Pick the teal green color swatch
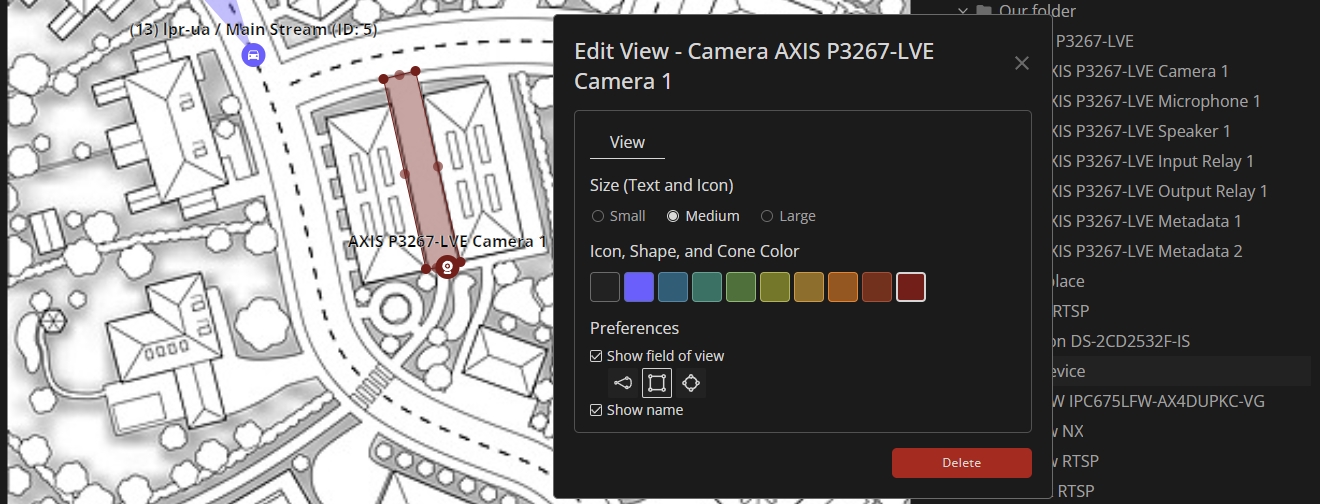This screenshot has width=1320, height=504. [x=707, y=287]
